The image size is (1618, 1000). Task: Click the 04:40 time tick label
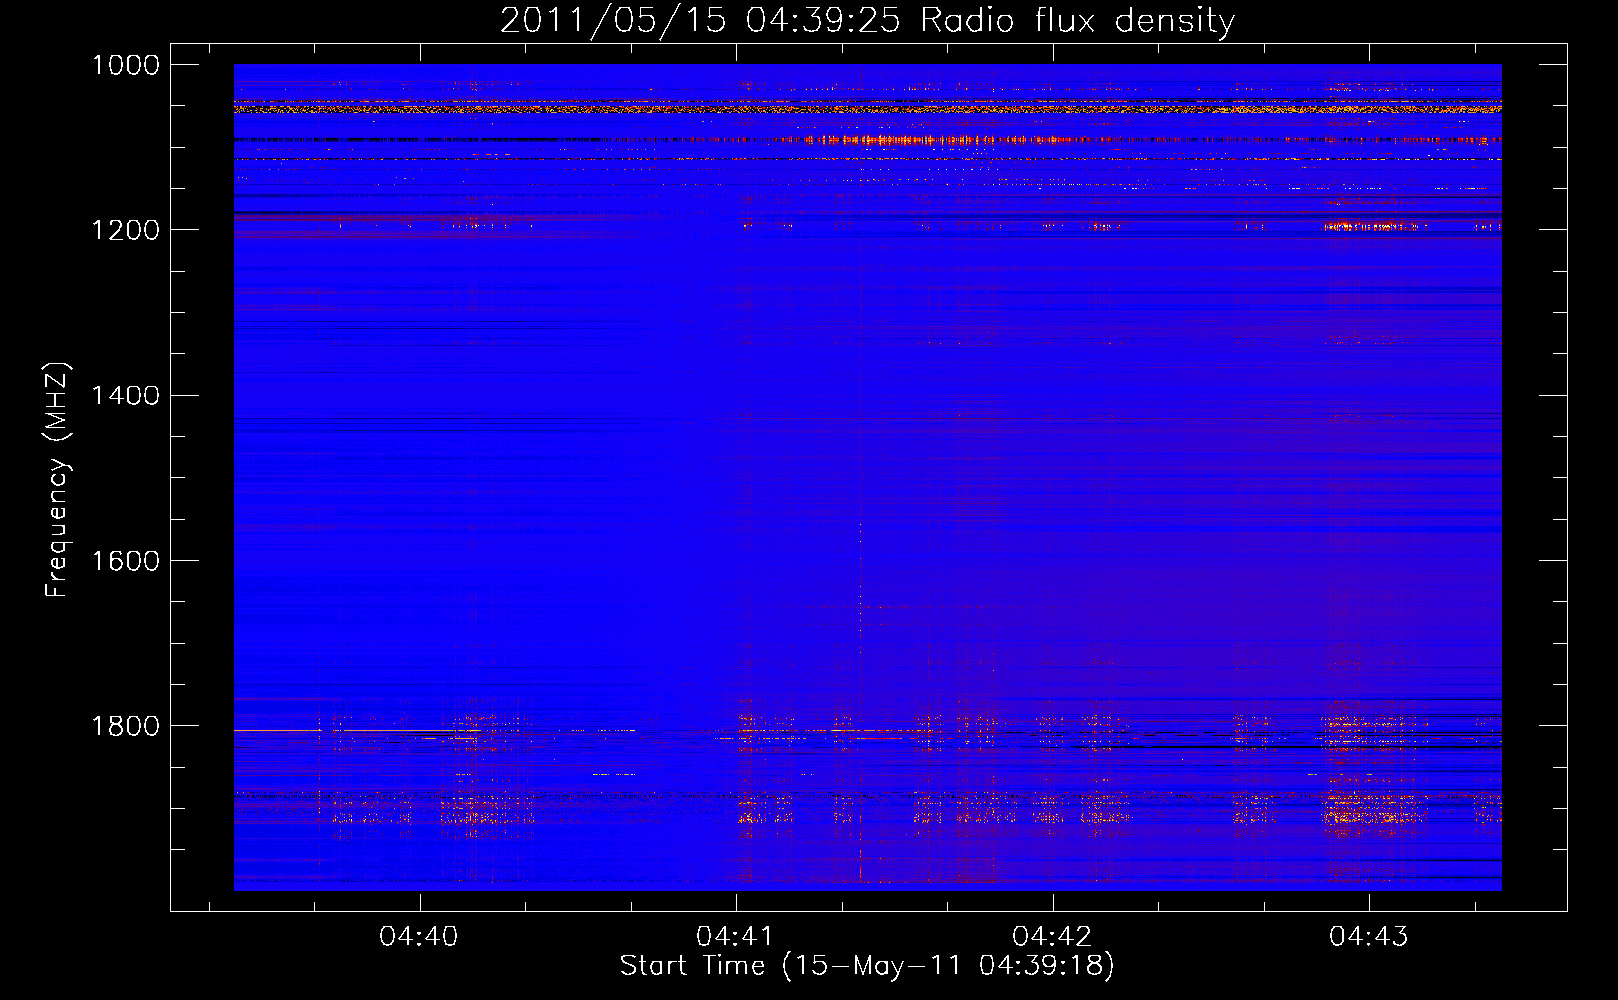419,937
